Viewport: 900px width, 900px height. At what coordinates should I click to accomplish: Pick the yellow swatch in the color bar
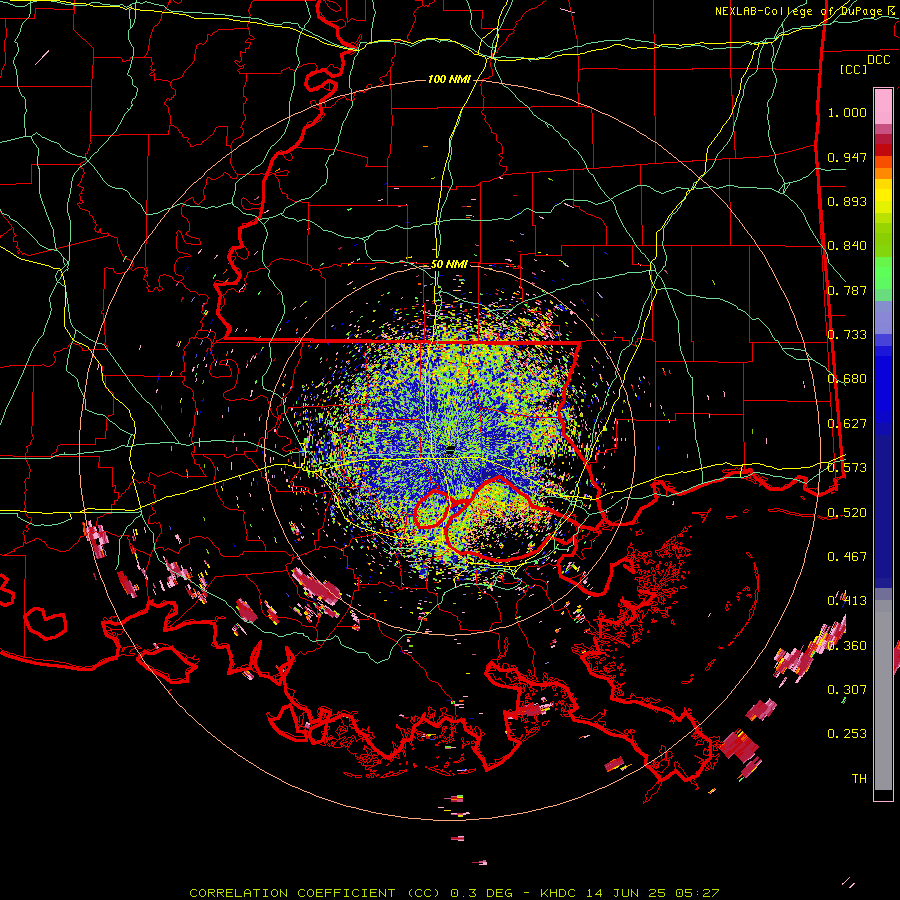tap(882, 197)
